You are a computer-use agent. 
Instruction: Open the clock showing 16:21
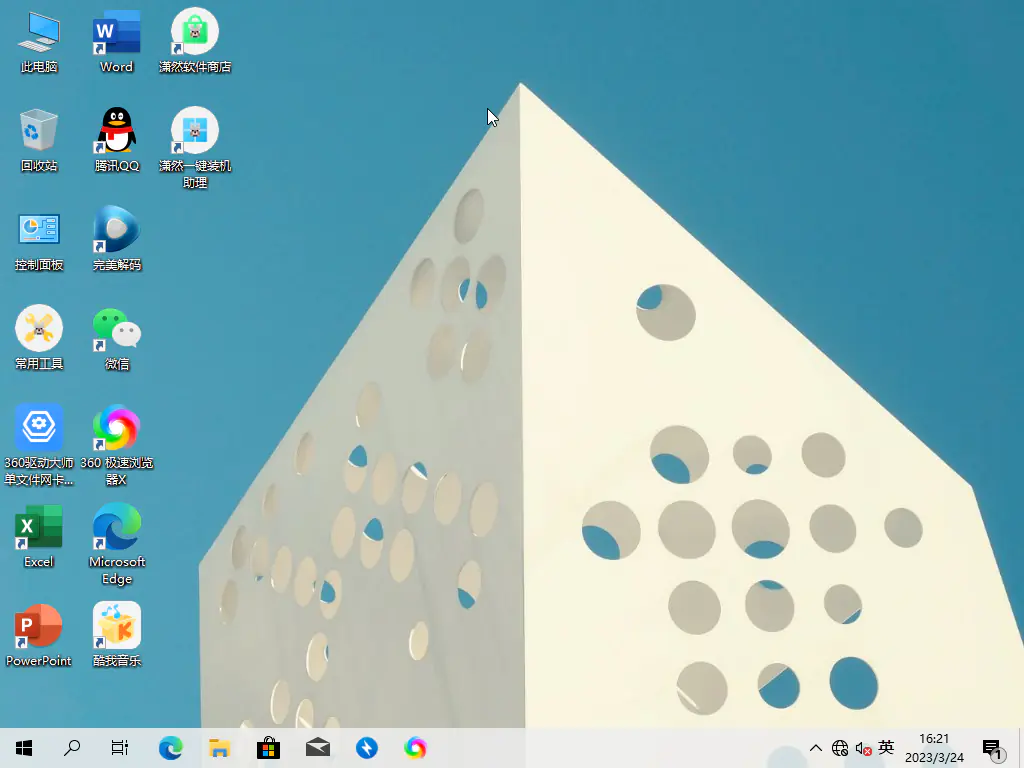coord(934,748)
